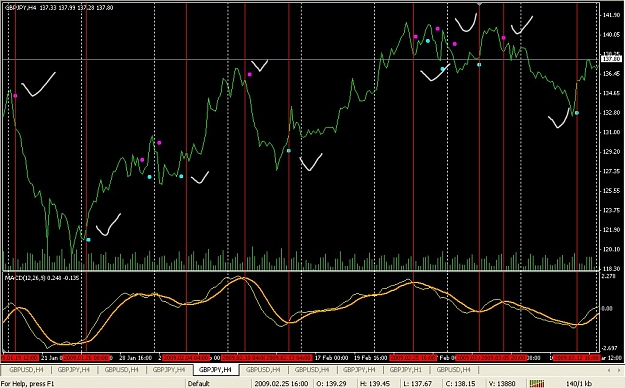Click the MACD(12,26,9) indicator label
The image size is (625, 388).
41,277
